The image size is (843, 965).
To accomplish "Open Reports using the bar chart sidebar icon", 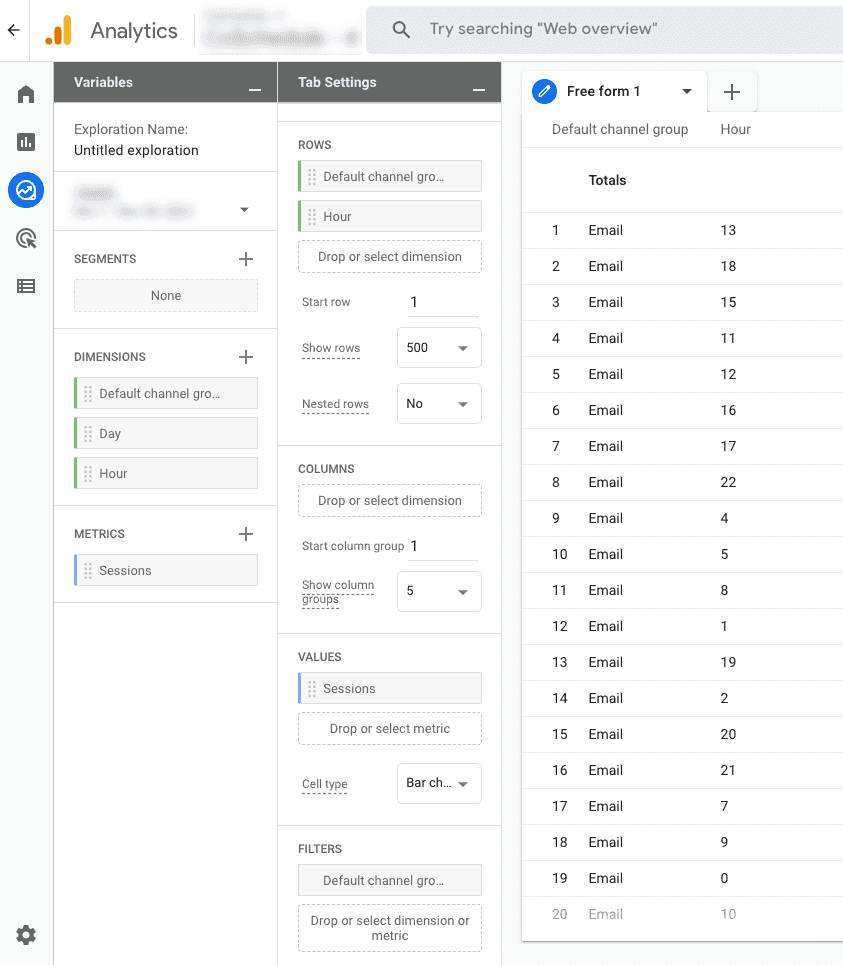I will pos(25,141).
